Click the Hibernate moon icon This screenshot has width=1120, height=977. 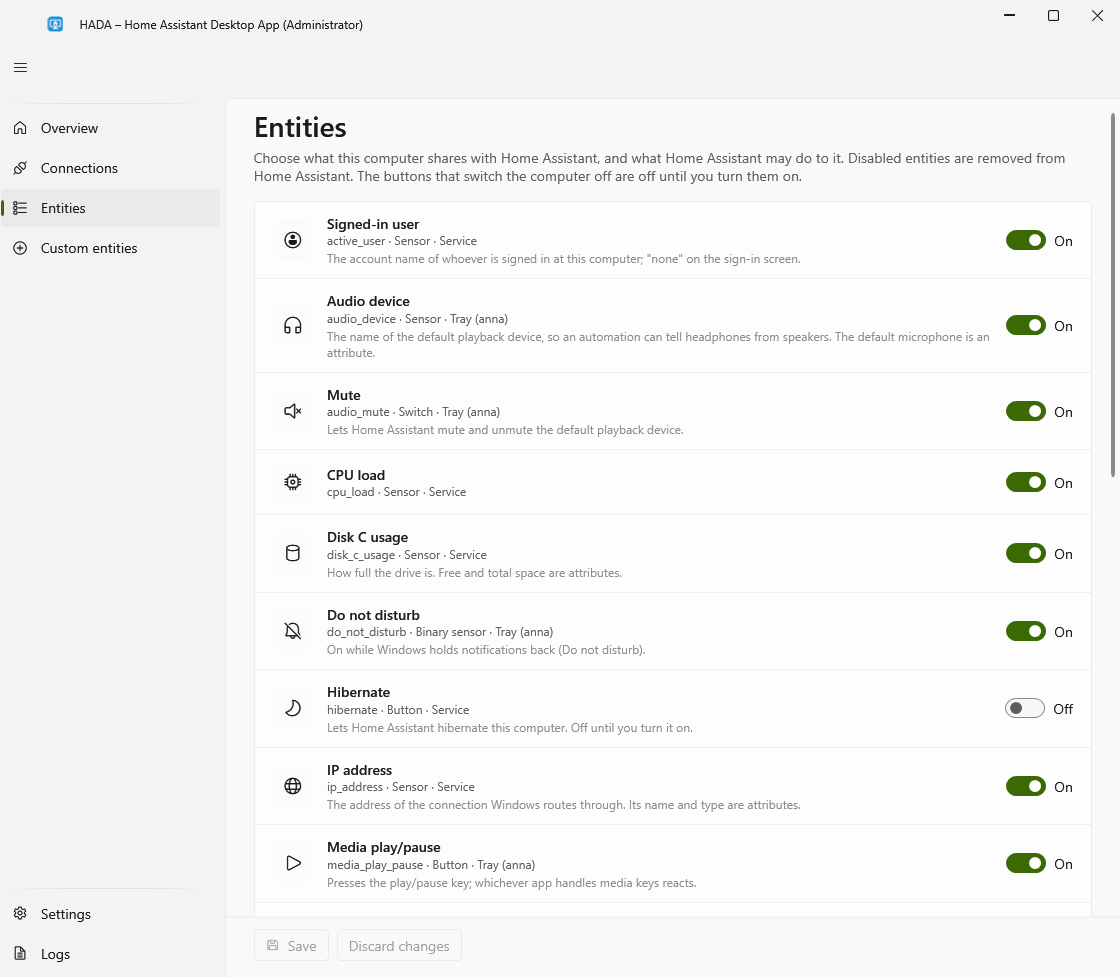tap(293, 708)
